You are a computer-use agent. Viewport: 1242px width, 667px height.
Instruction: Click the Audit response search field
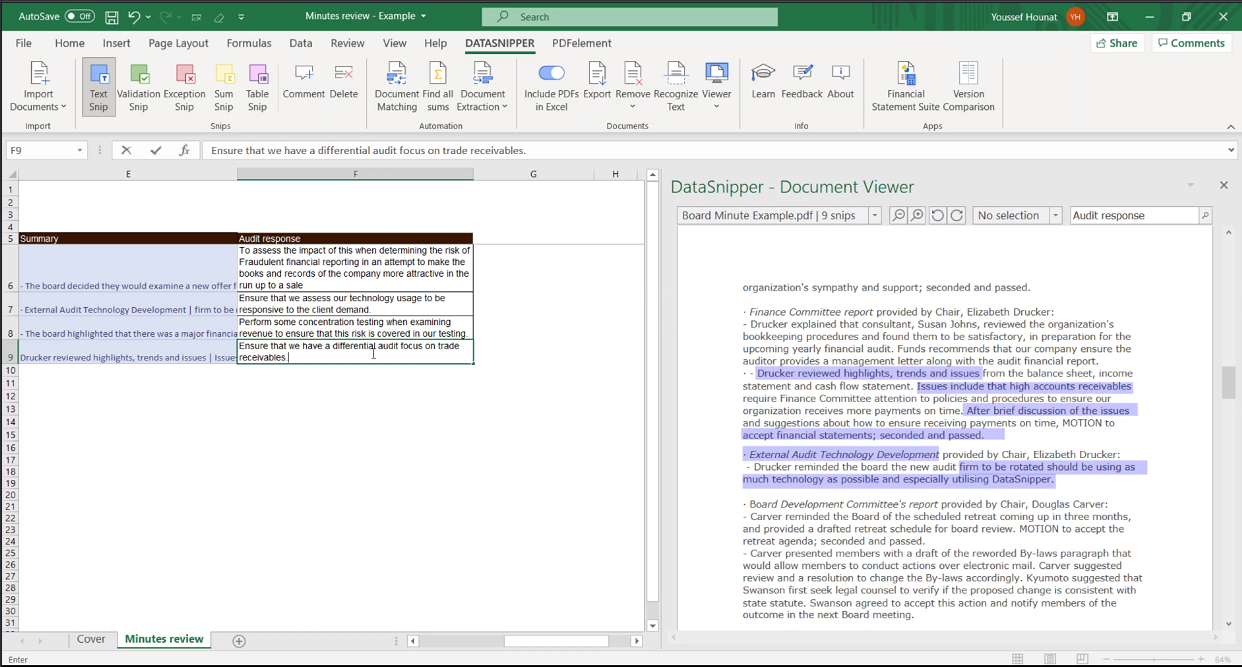click(x=1134, y=216)
